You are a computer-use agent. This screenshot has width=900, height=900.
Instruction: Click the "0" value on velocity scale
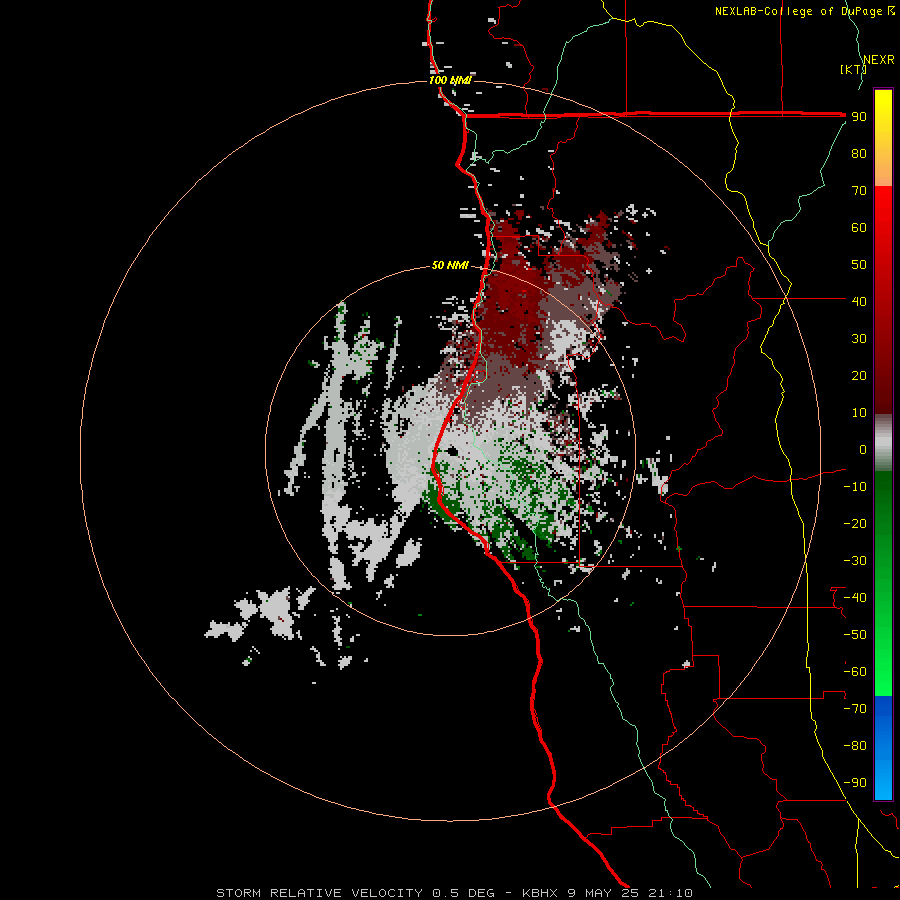863,450
